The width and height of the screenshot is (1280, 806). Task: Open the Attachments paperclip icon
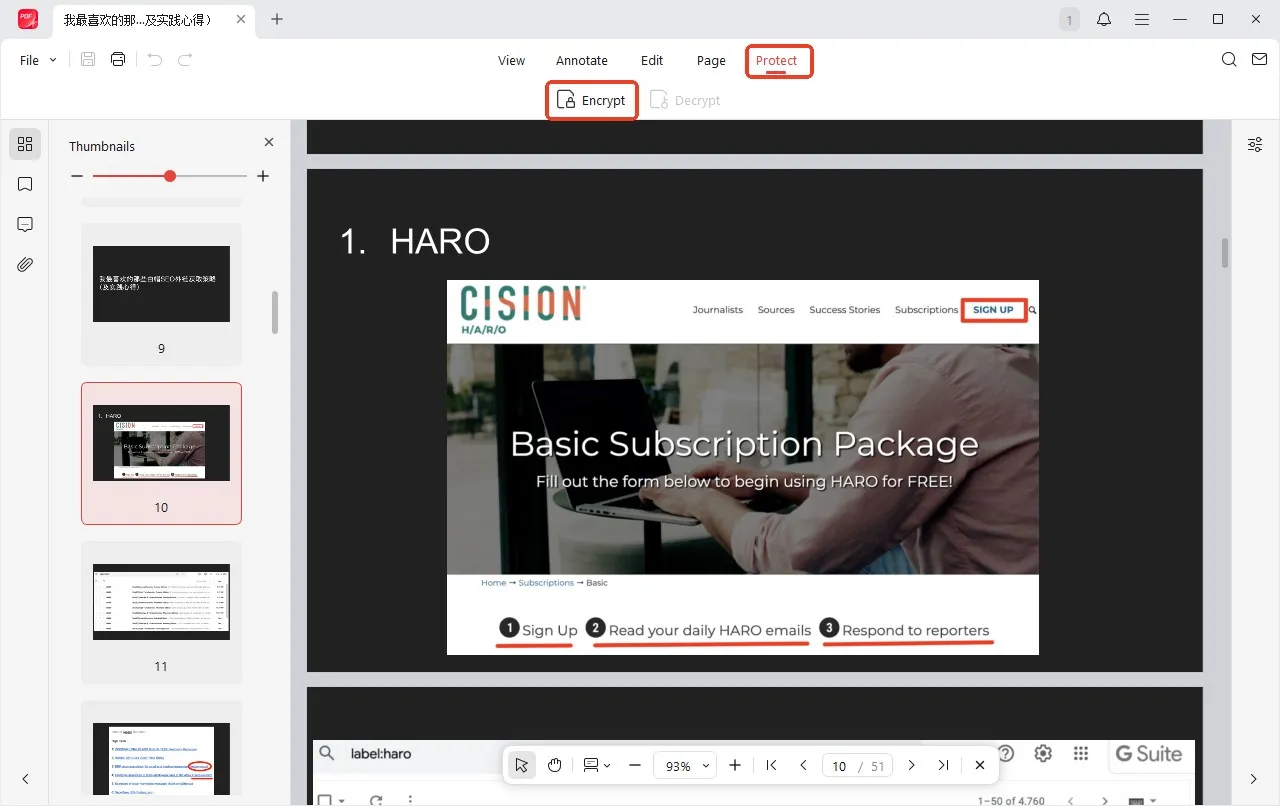(25, 264)
